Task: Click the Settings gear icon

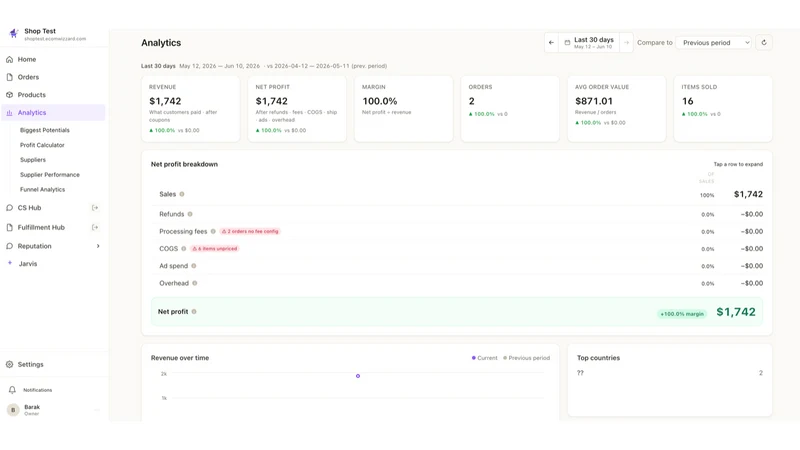Action: [9, 364]
